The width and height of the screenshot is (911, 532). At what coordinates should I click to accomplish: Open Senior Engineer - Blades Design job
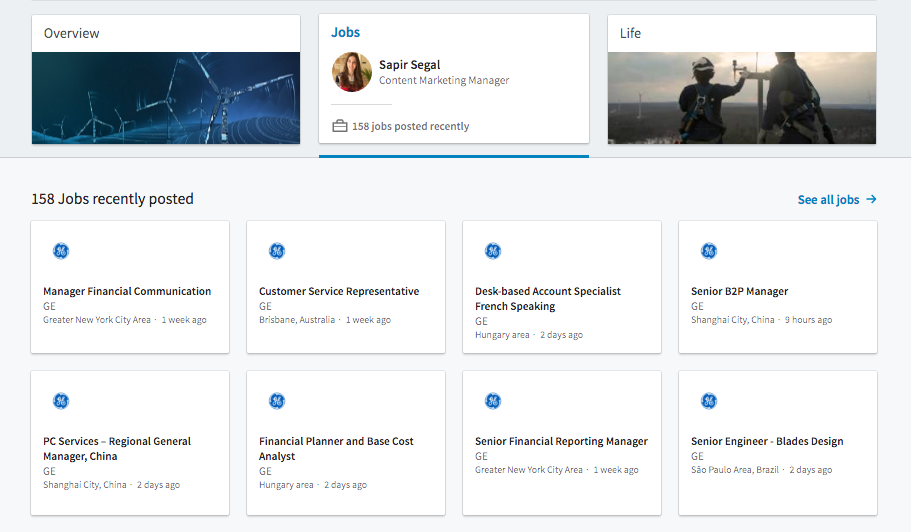[767, 441]
